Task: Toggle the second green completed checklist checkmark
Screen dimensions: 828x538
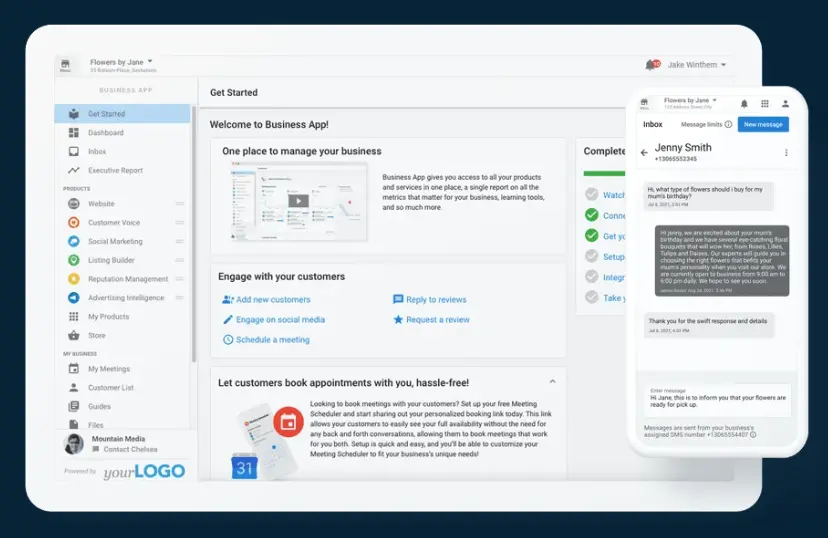Action: tap(592, 236)
